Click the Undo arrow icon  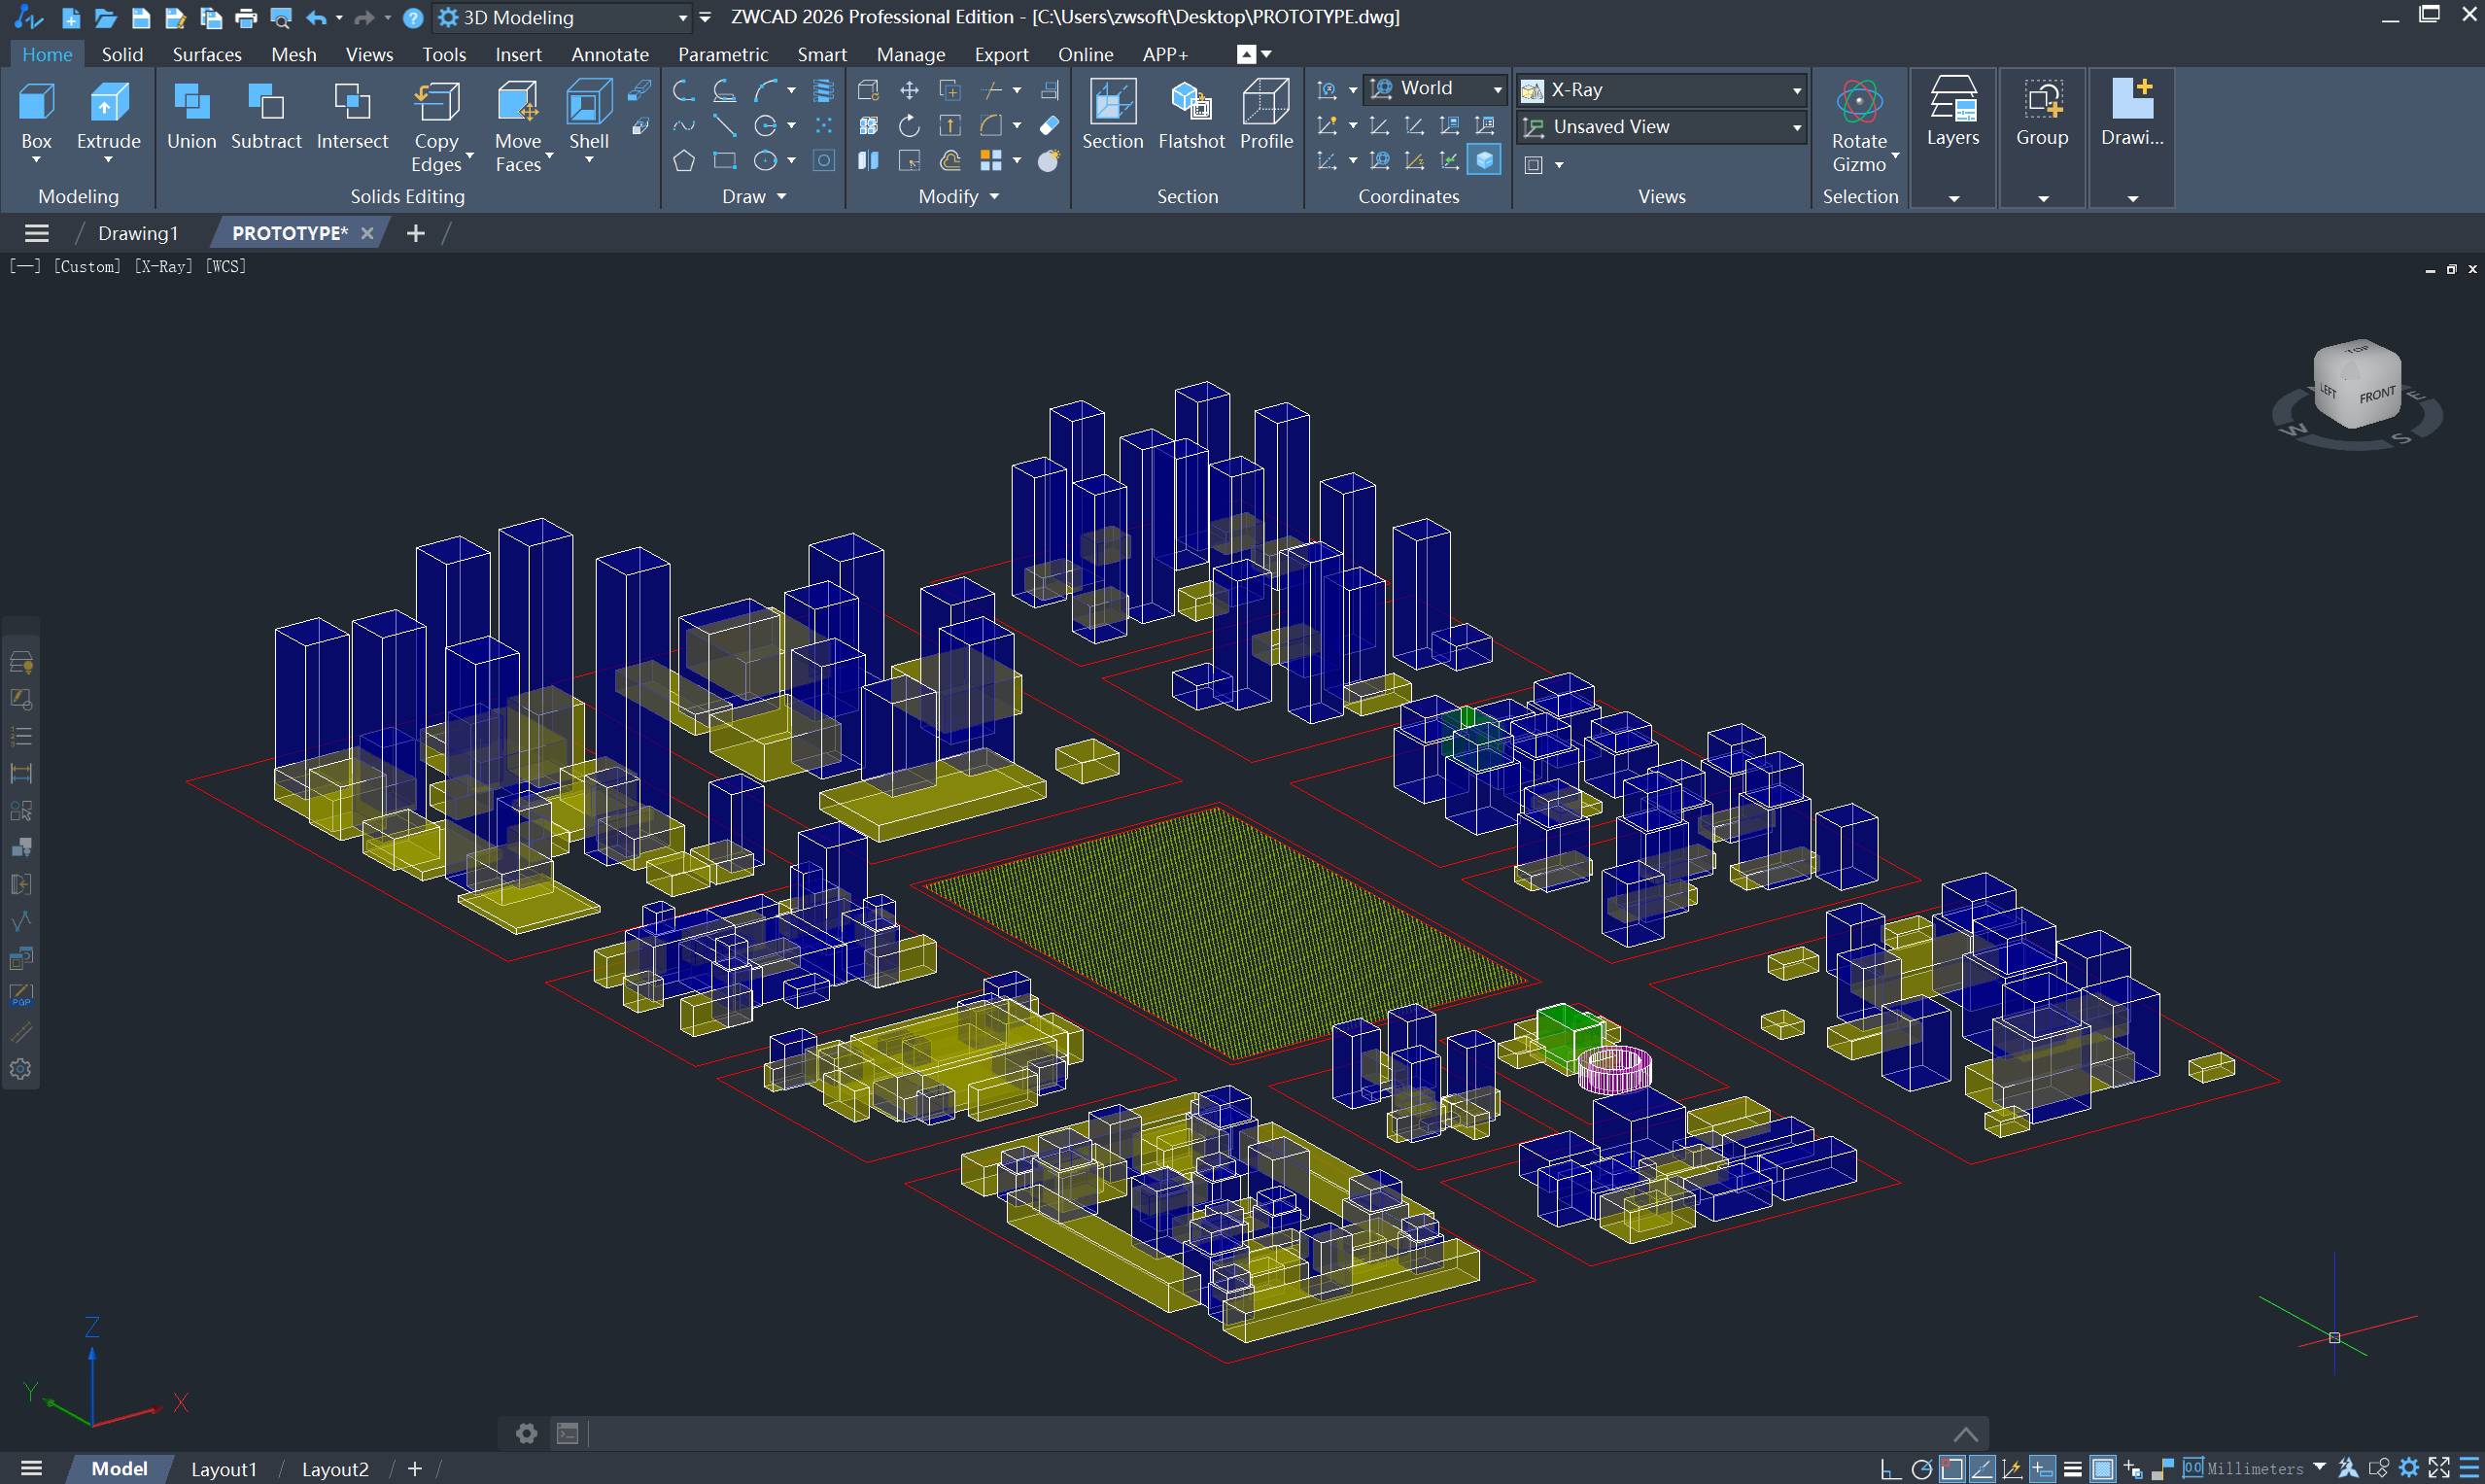tap(316, 17)
